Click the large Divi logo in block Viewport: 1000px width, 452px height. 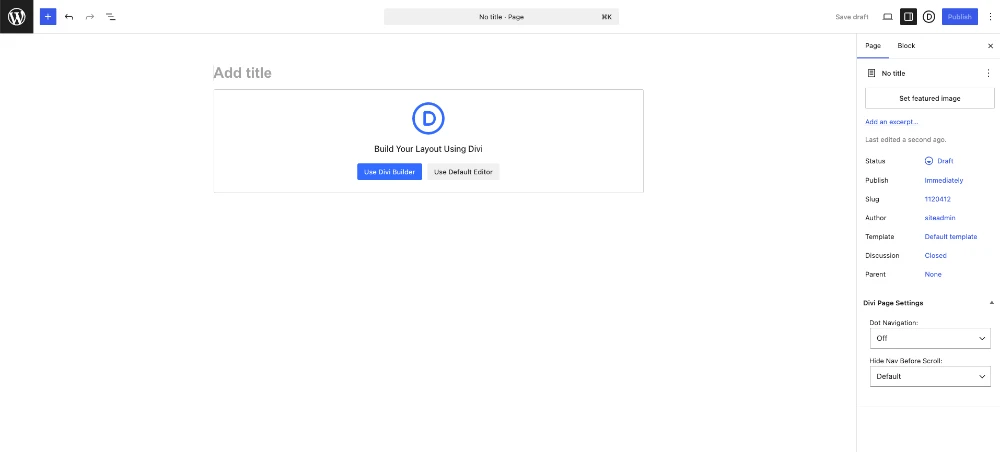click(428, 118)
